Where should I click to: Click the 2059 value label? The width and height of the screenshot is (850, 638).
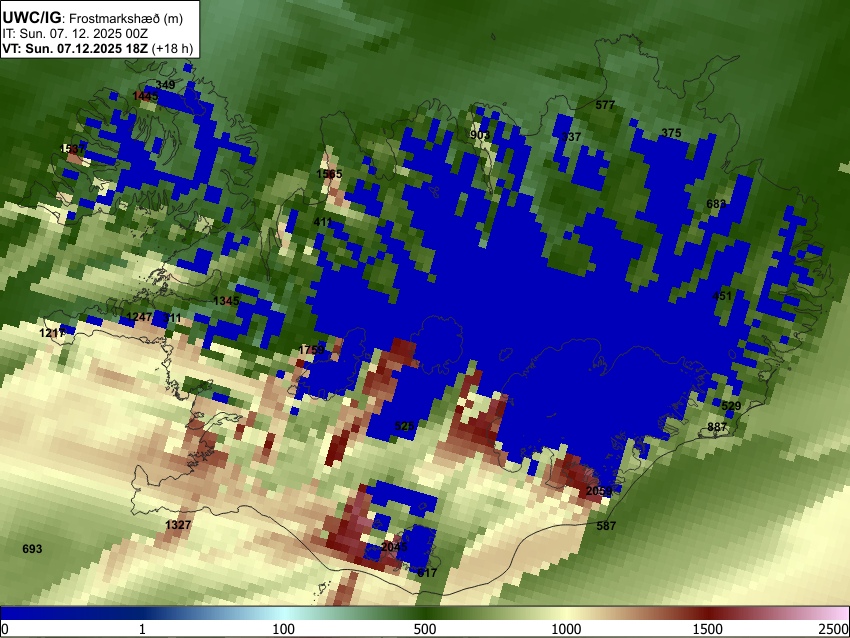click(599, 491)
